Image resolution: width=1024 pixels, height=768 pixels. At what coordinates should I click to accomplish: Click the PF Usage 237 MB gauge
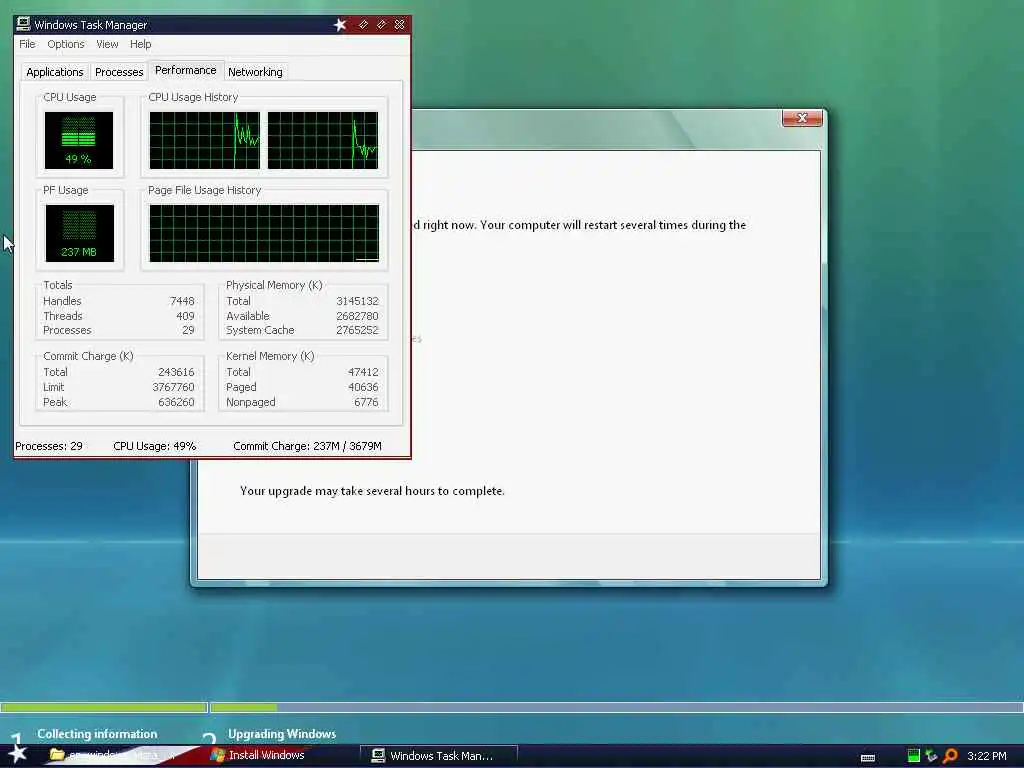79,233
